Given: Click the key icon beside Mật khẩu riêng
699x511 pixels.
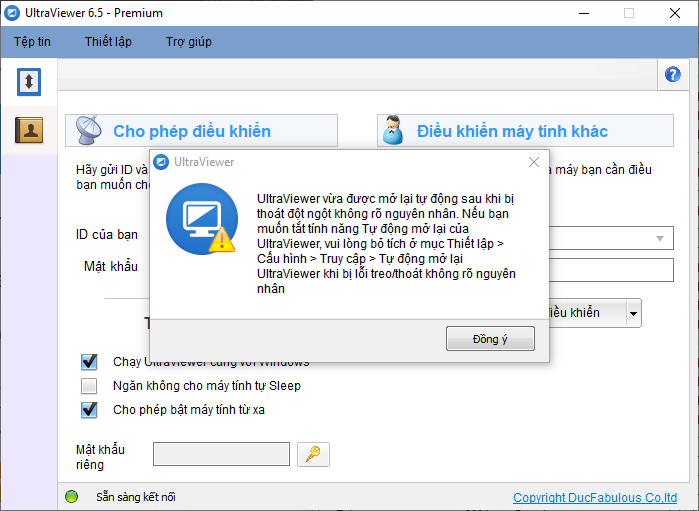Looking at the screenshot, I should 313,454.
